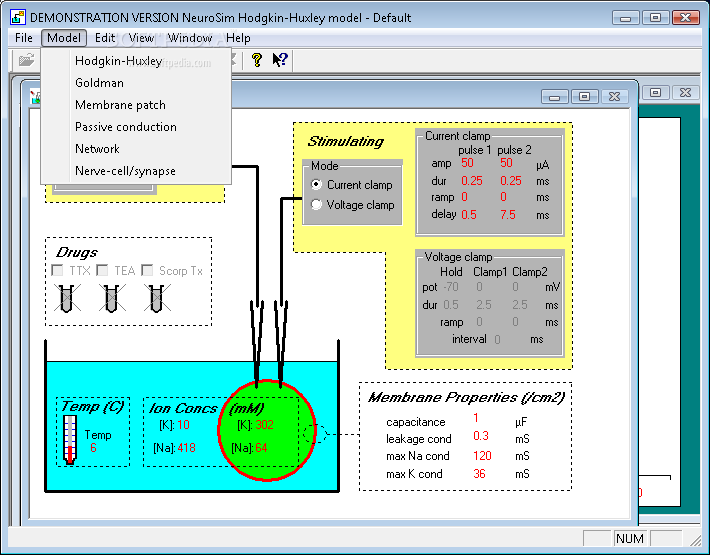
Task: Click pulse 2 delay value 7.5
Action: click(508, 215)
